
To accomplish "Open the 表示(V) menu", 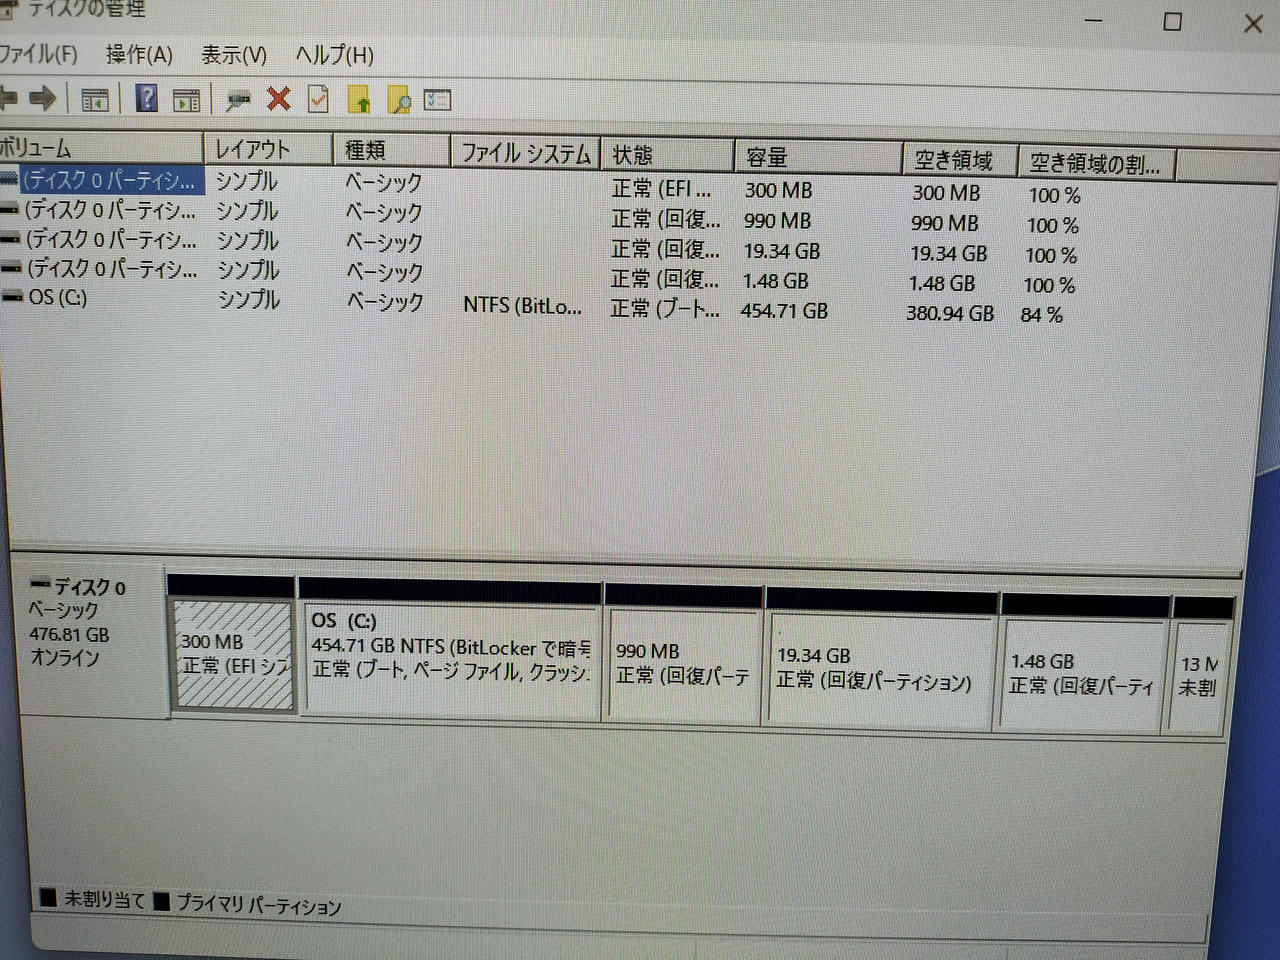I will click(233, 55).
